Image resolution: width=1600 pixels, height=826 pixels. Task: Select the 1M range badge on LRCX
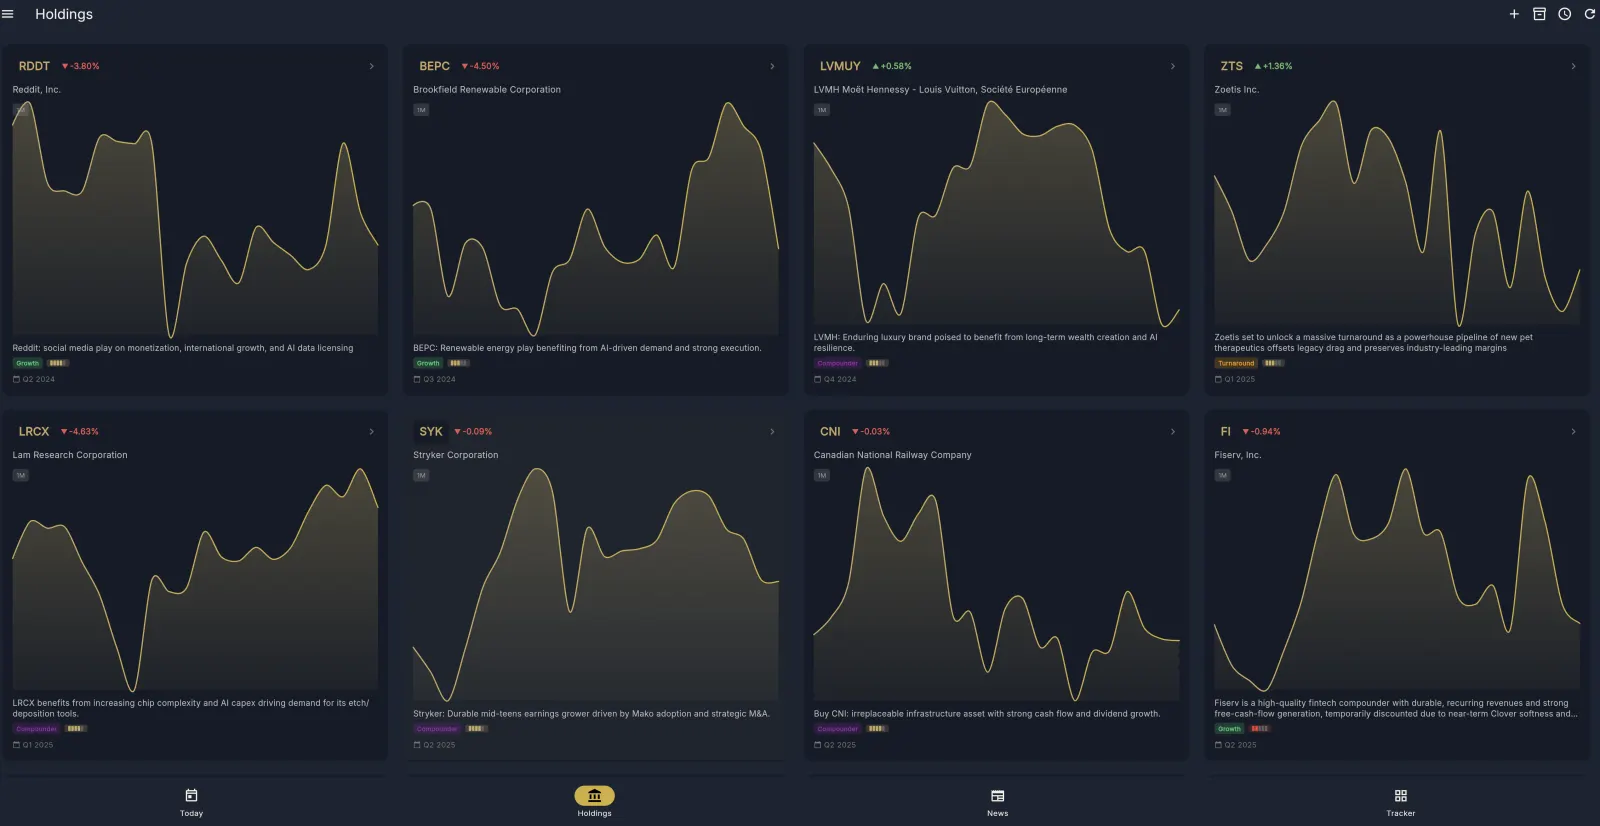click(x=20, y=475)
